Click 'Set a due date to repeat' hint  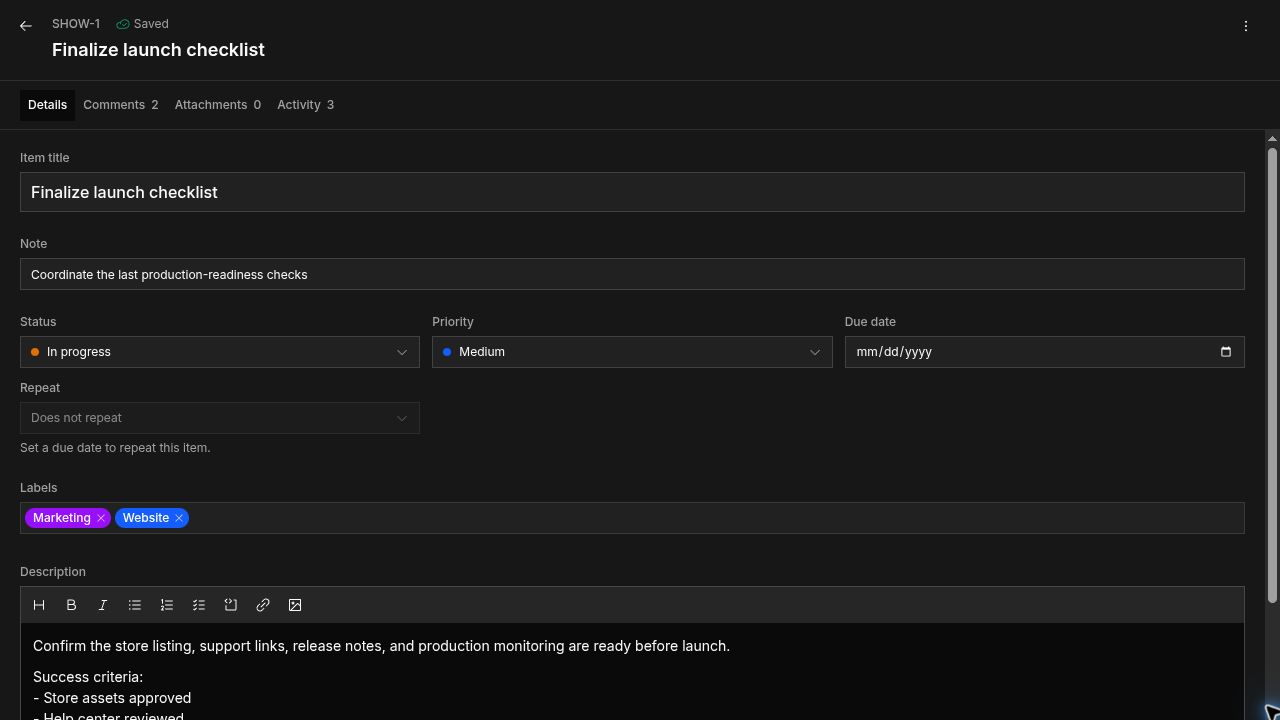point(115,448)
